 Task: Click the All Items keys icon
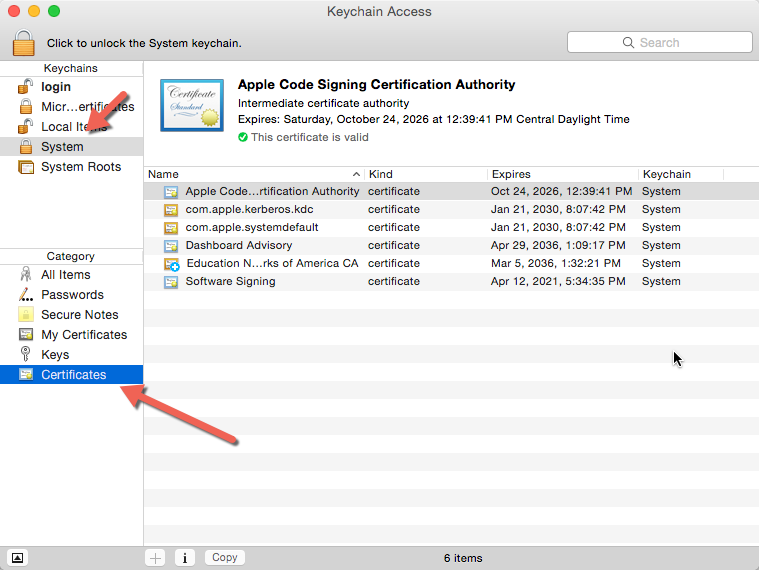coord(26,274)
